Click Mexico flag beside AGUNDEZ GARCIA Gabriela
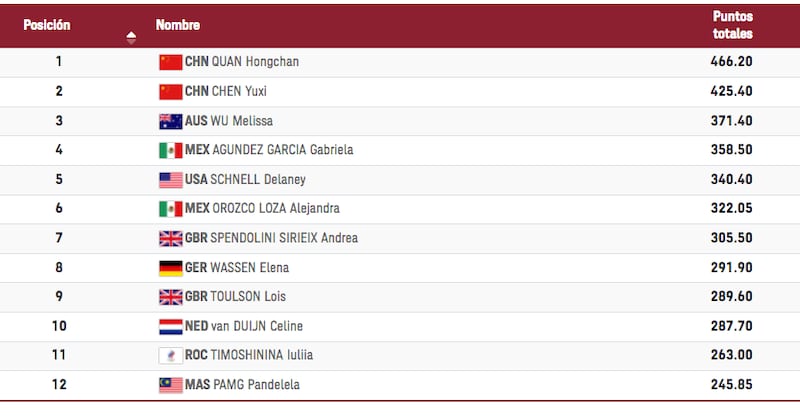The height and width of the screenshot is (420, 800). 170,151
